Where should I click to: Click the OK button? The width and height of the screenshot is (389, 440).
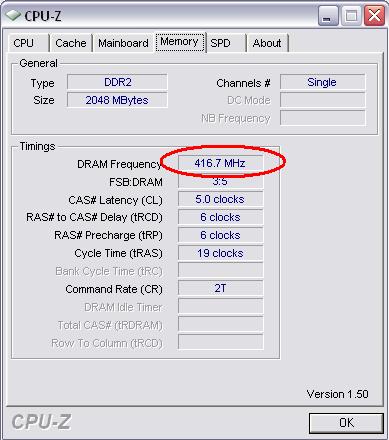[x=346, y=423]
